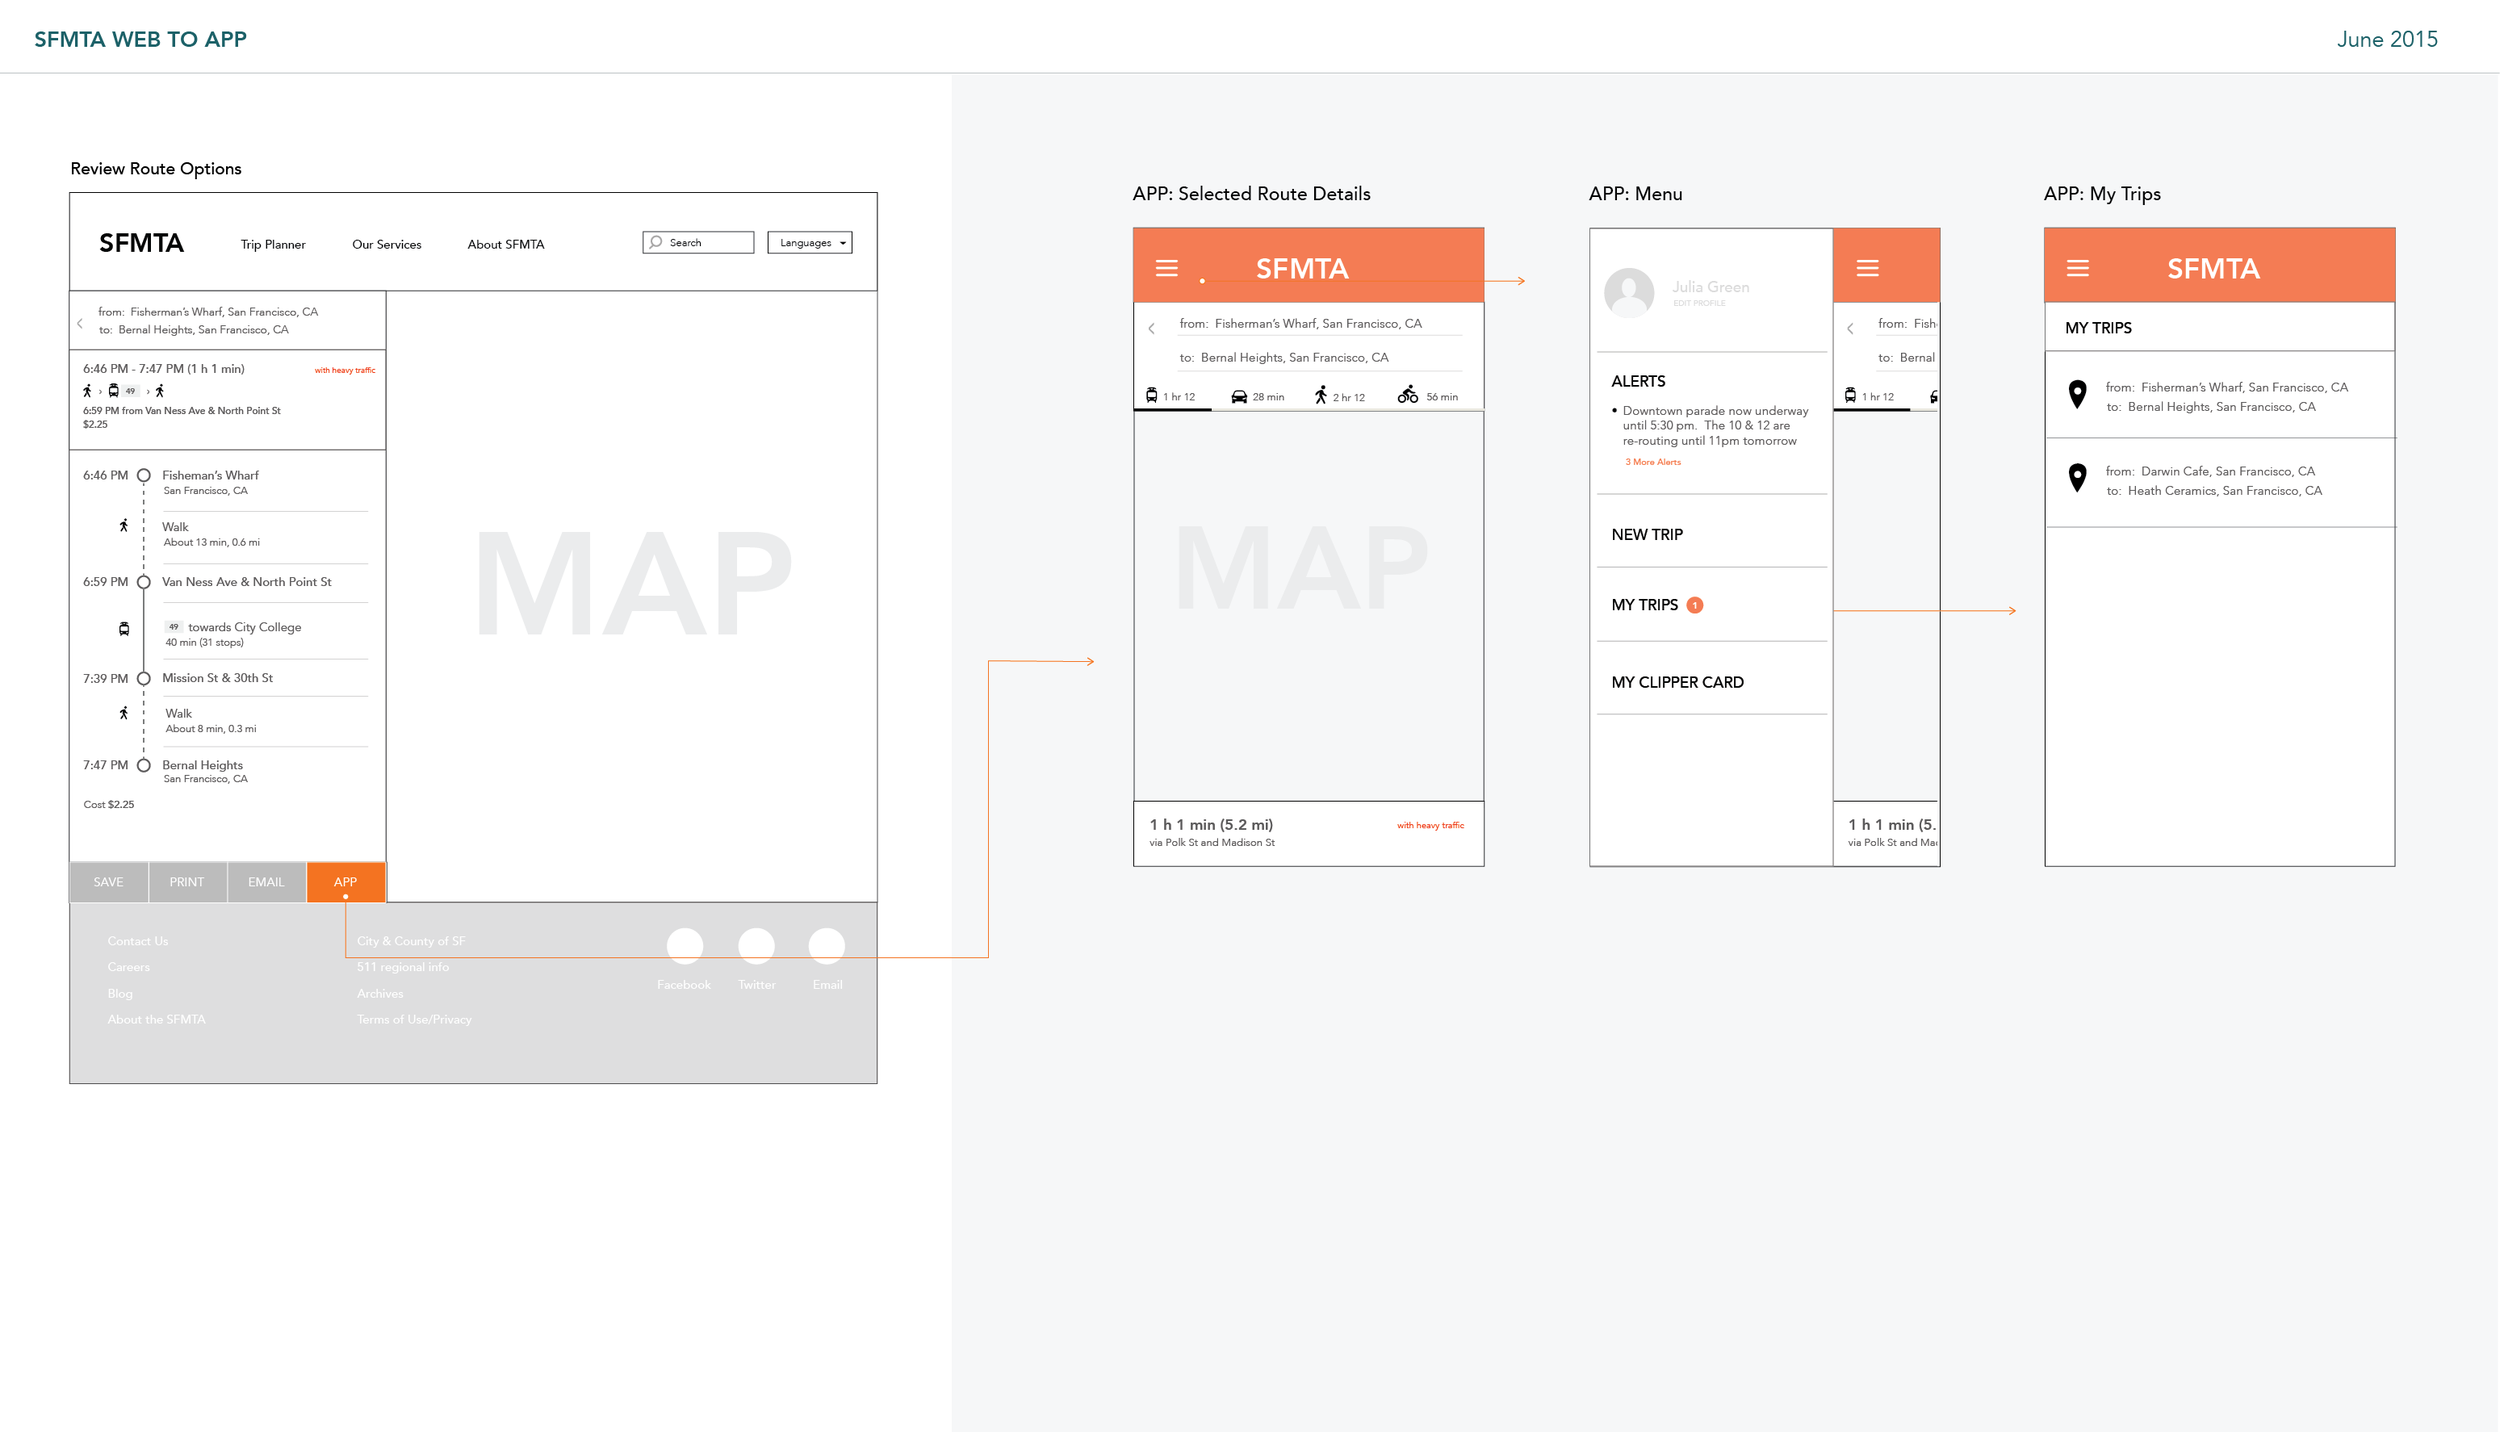Select the walking tab showing 2 hr 12
Viewport: 2500px width, 1432px height.
pyautogui.click(x=1340, y=396)
